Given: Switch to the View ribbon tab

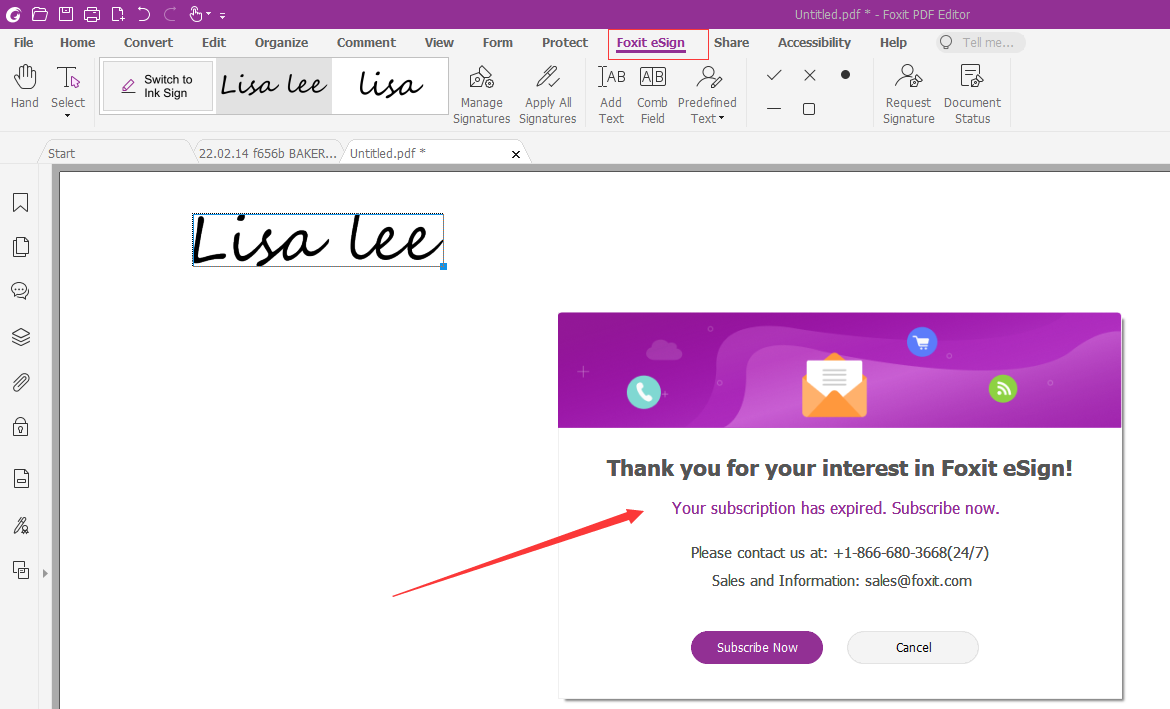Looking at the screenshot, I should pyautogui.click(x=439, y=43).
